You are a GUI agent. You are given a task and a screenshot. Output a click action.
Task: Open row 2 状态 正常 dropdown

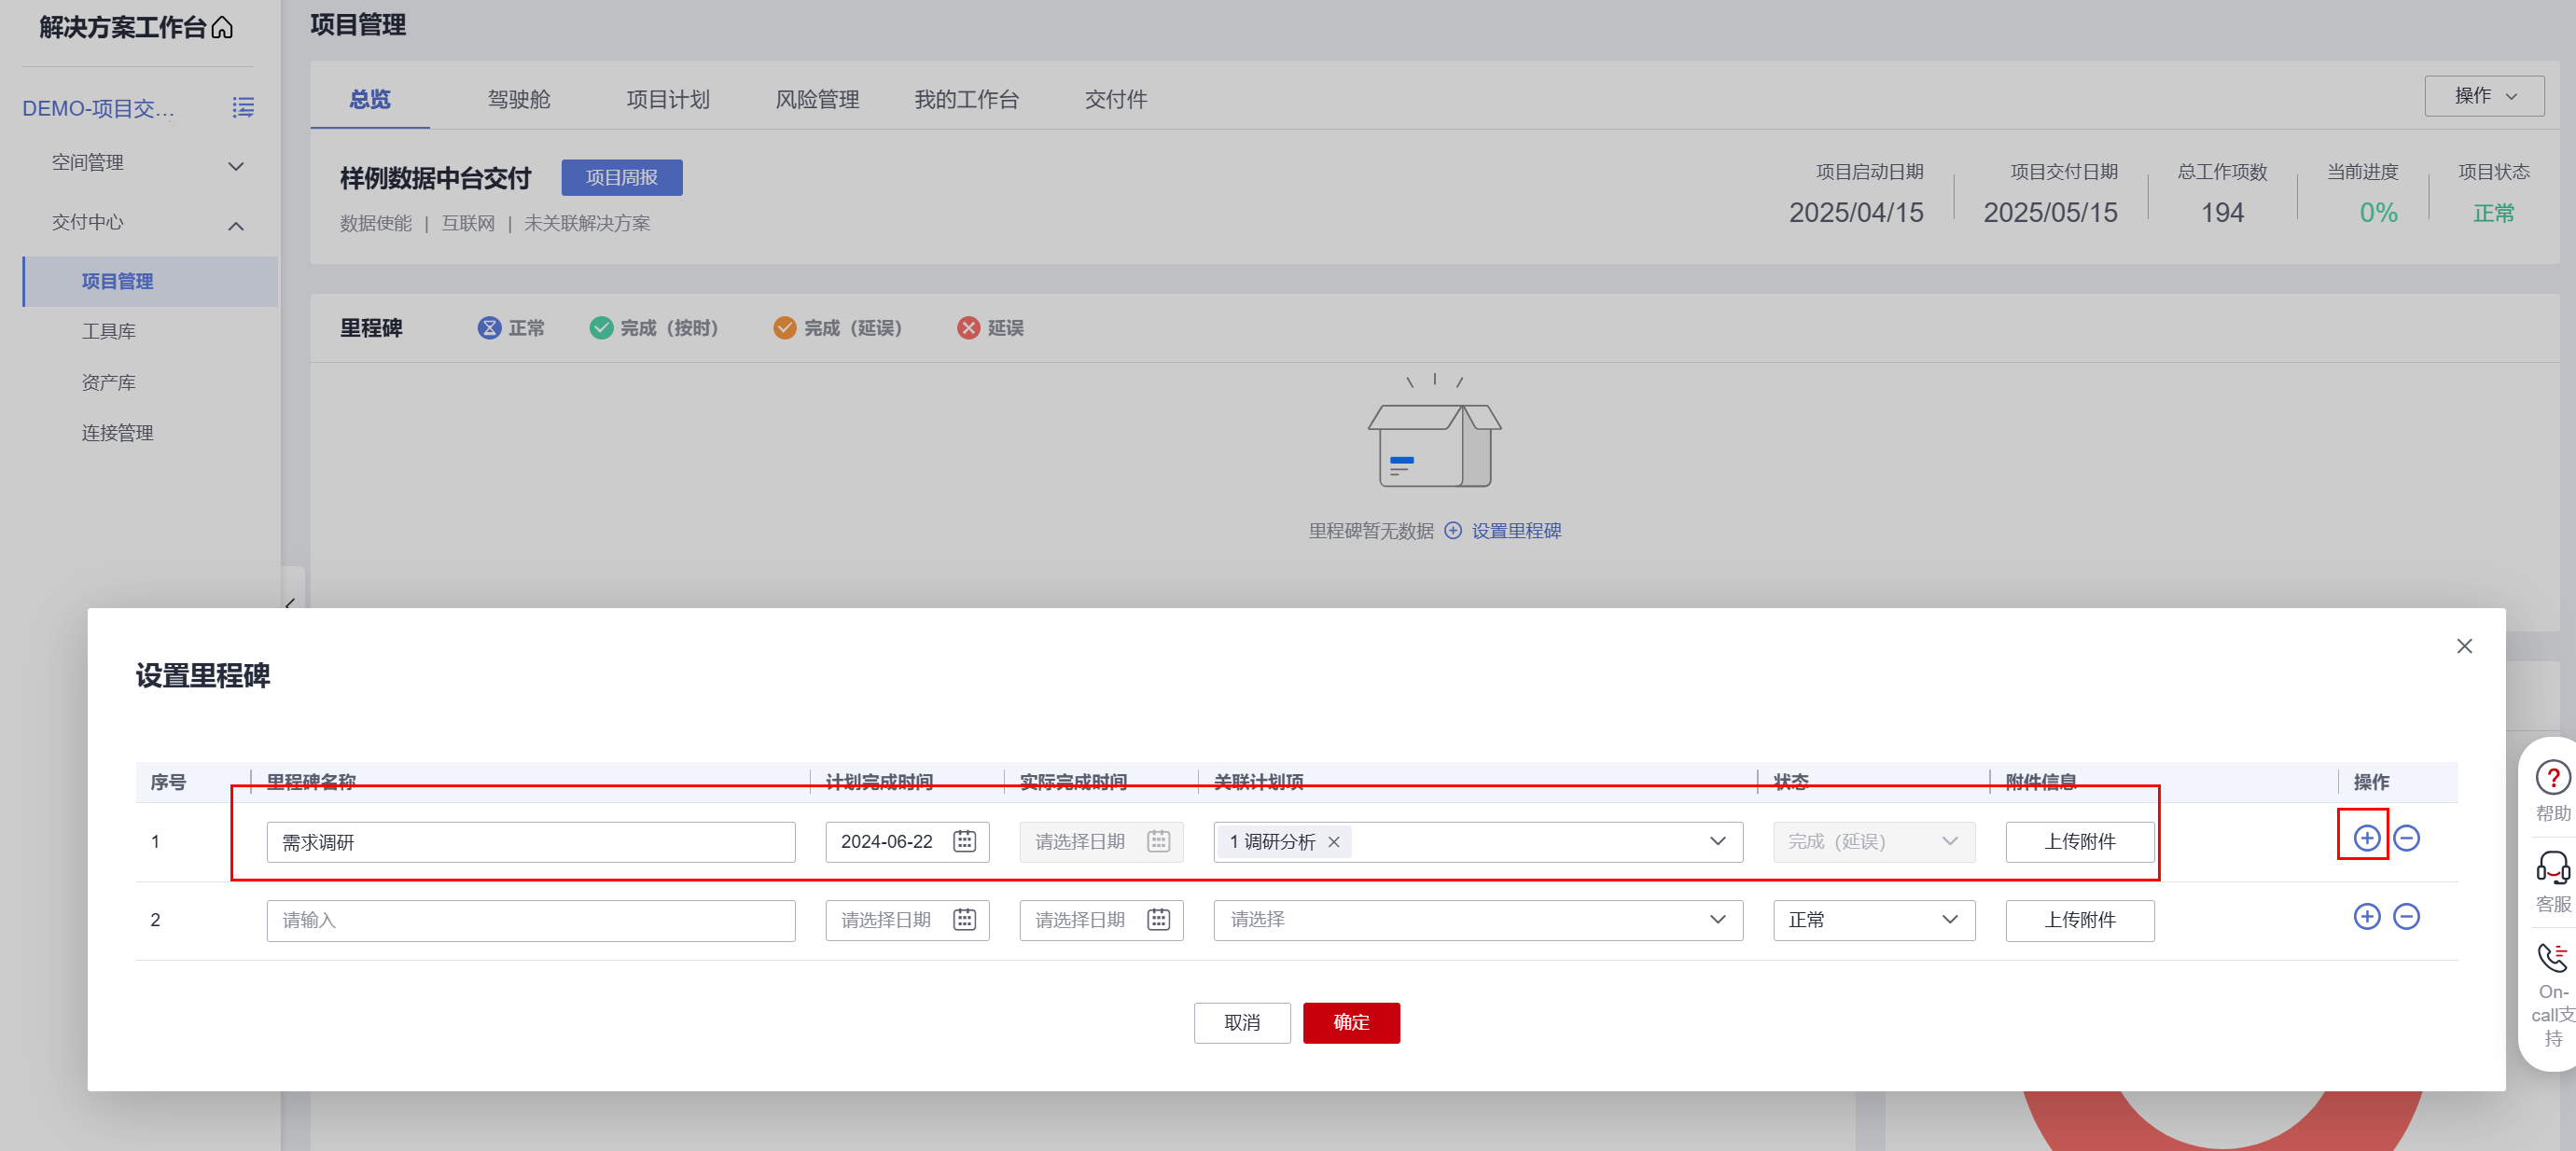1873,920
